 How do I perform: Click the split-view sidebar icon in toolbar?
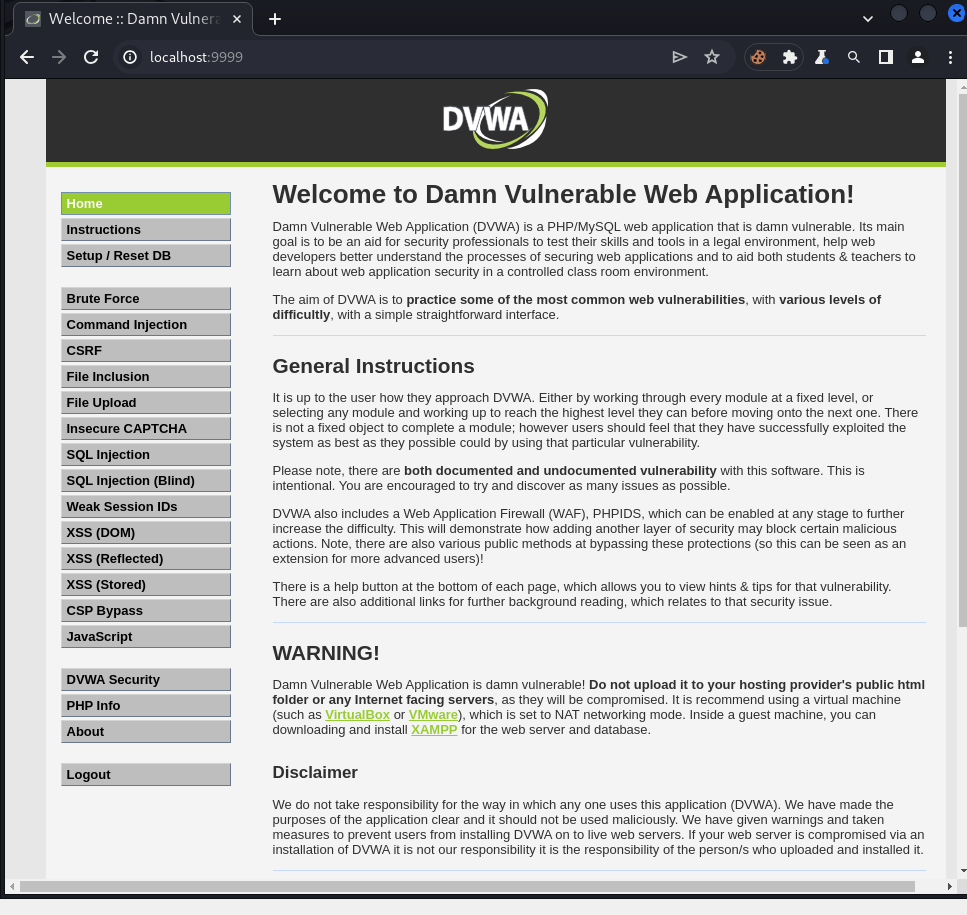[885, 57]
